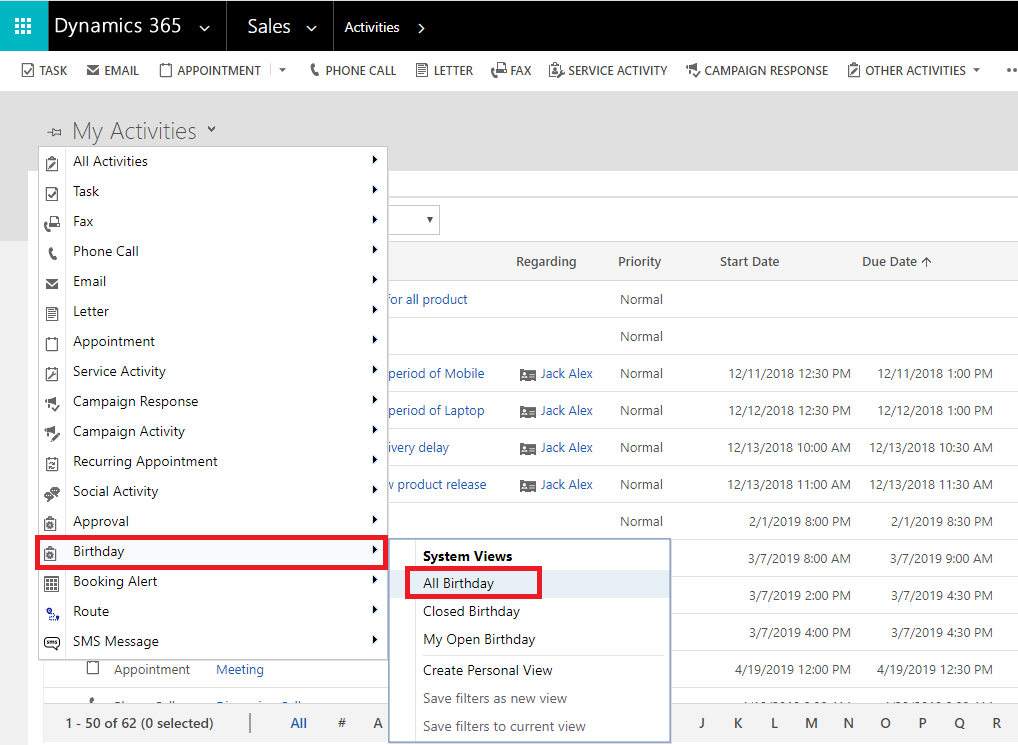This screenshot has width=1018, height=745.
Task: Filter records by the All index link
Action: (x=299, y=723)
